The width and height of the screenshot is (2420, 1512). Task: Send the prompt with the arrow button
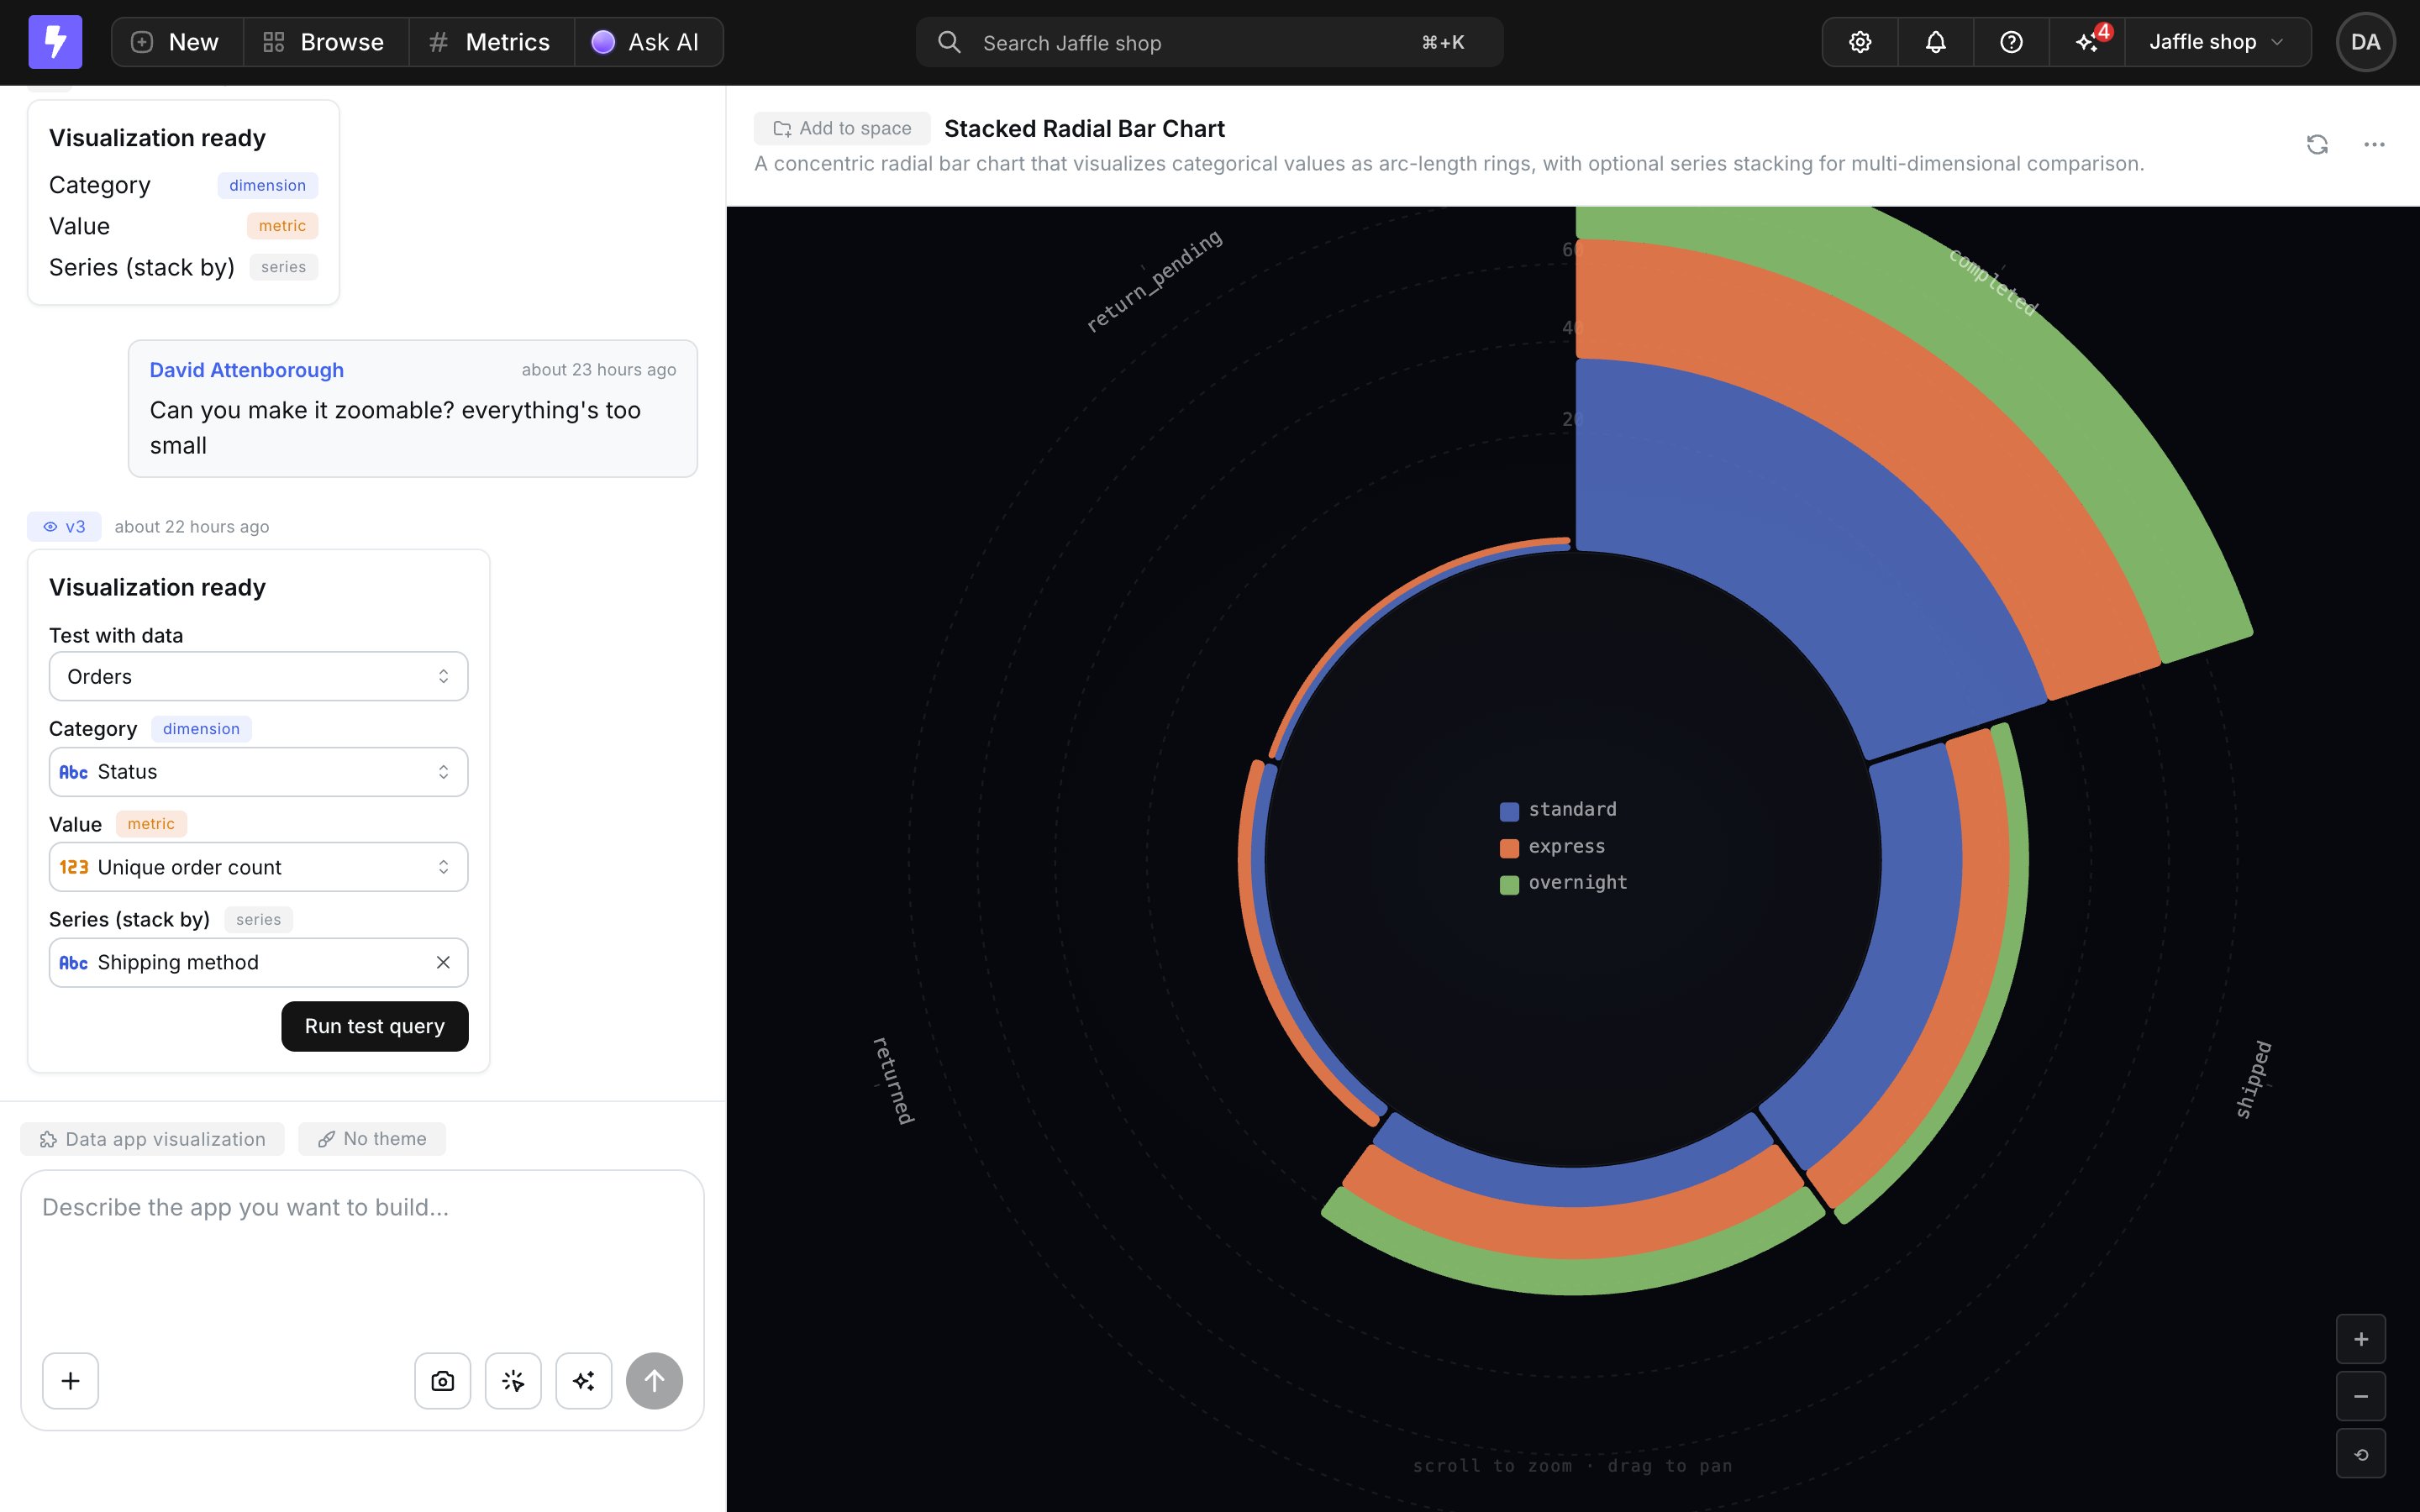(654, 1381)
